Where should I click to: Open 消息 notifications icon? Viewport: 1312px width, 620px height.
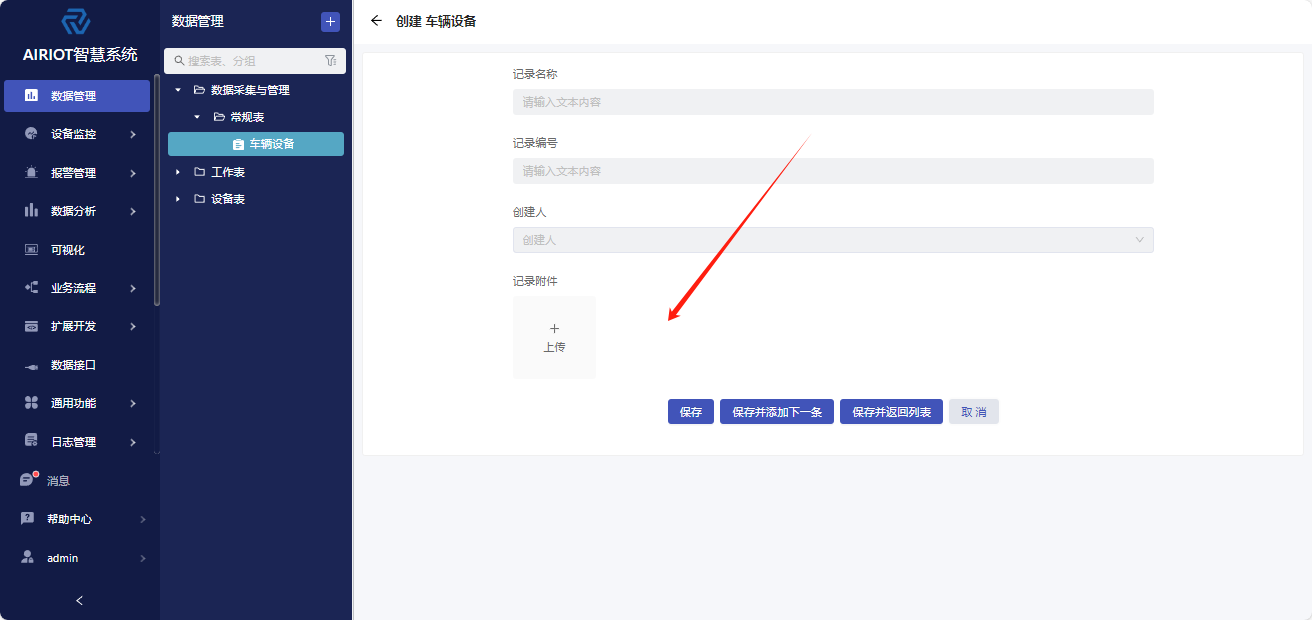(x=28, y=480)
